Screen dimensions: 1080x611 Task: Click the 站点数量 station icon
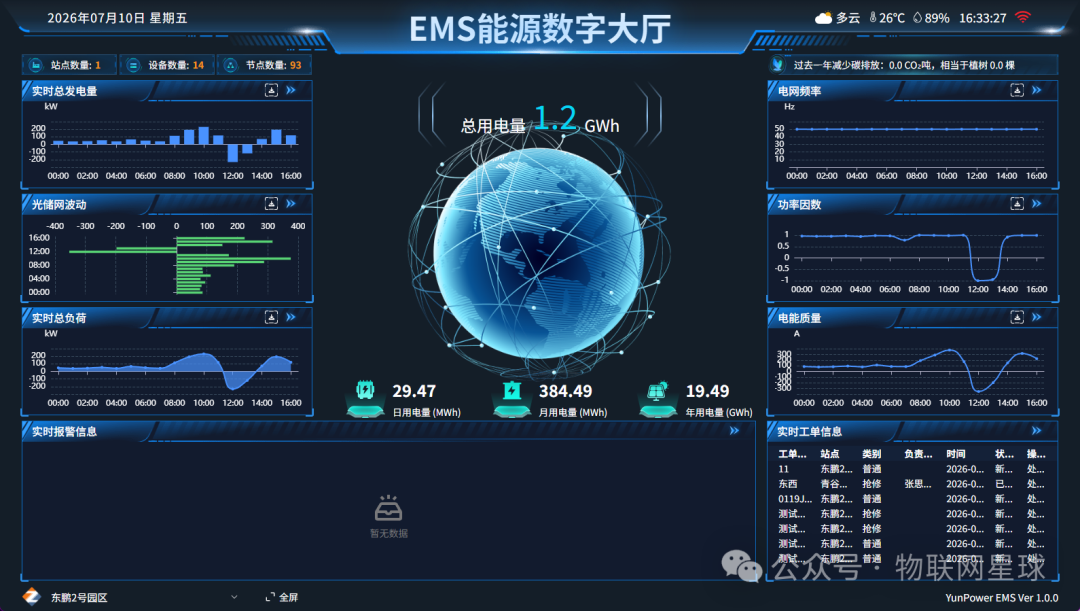(35, 65)
